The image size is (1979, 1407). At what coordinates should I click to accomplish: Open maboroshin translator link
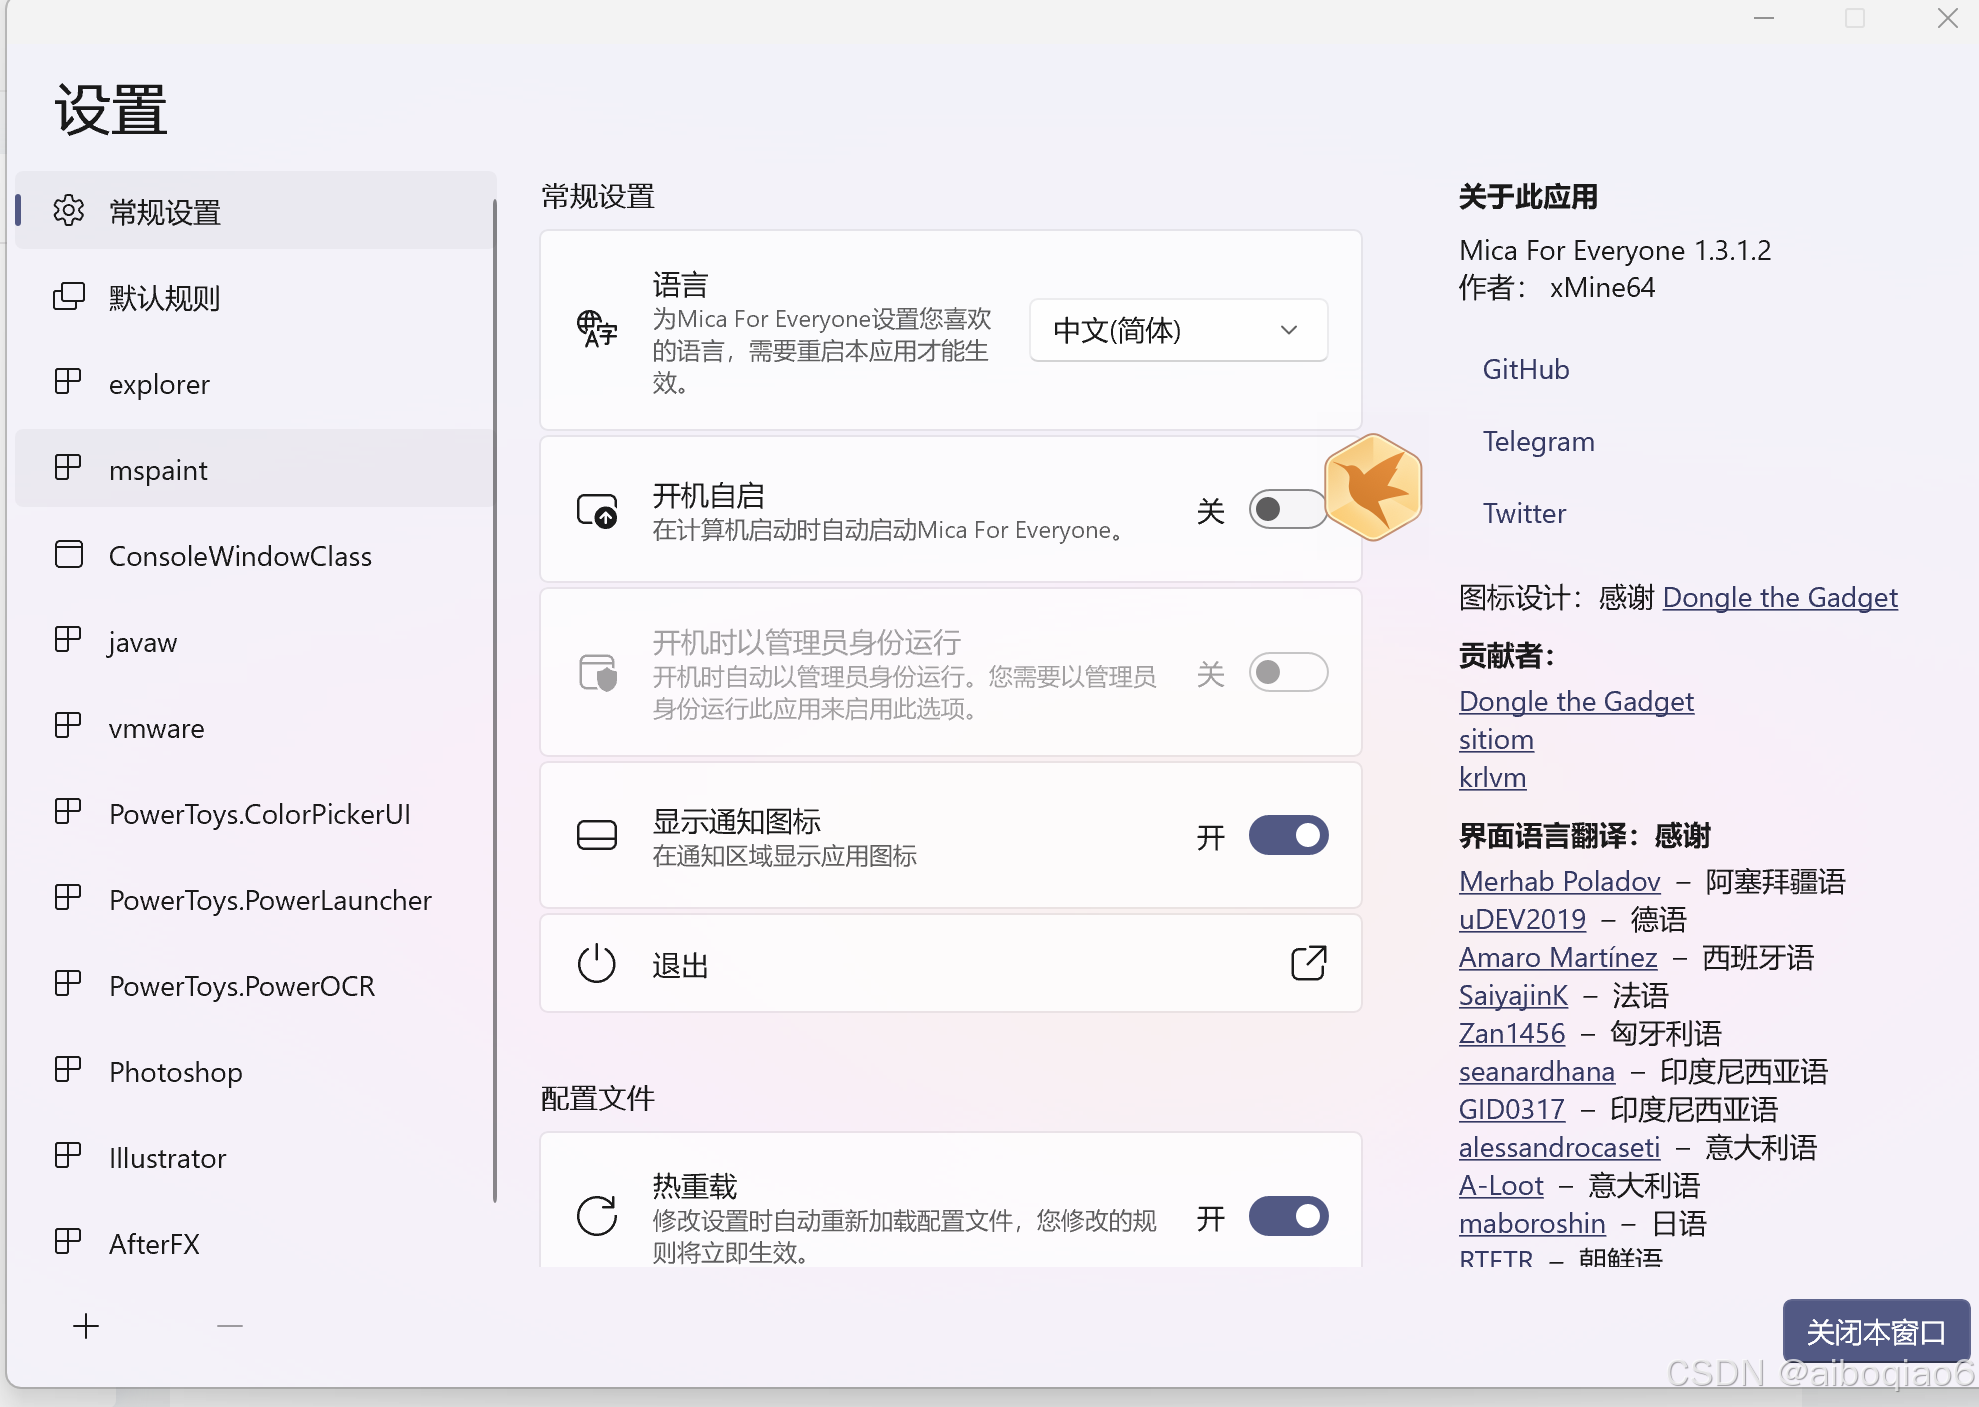click(1532, 1223)
